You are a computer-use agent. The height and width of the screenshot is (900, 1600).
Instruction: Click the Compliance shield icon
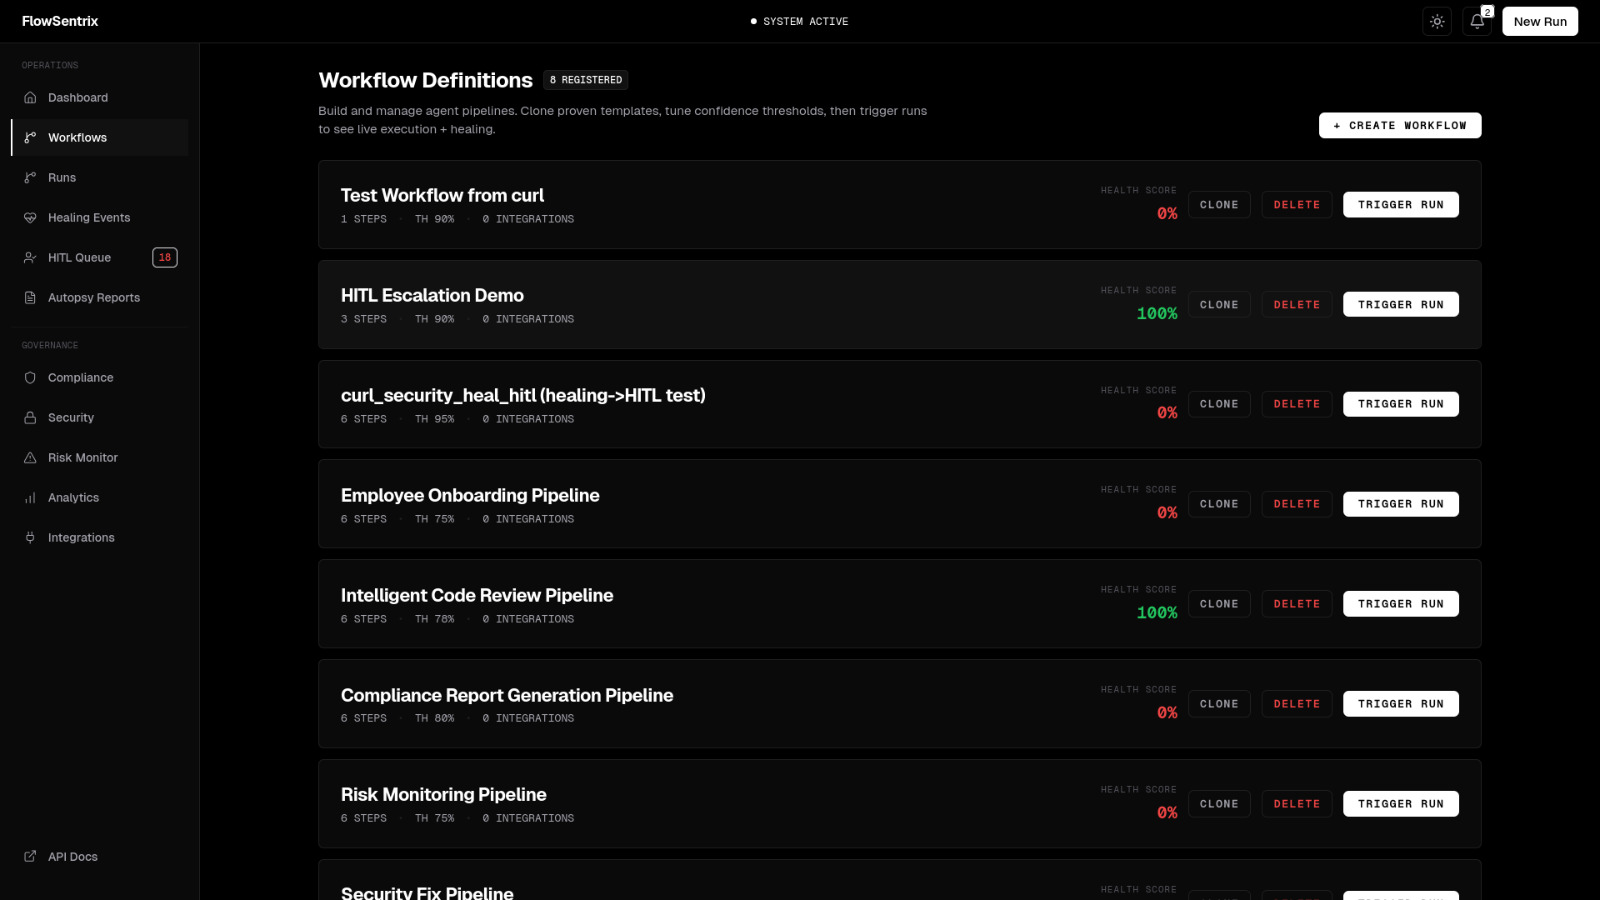pos(30,378)
